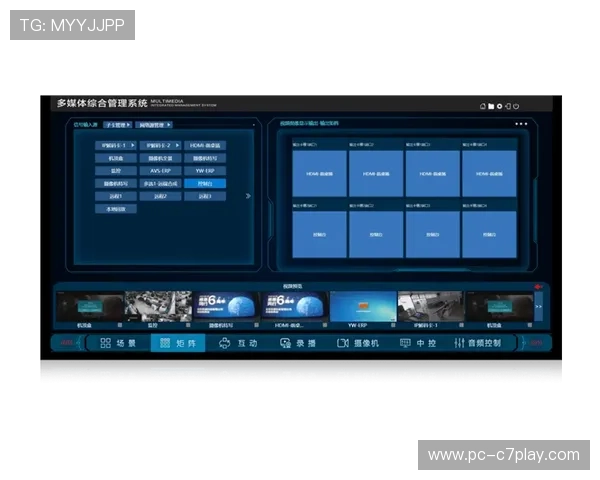The width and height of the screenshot is (600, 480).
Task: Open the settings gear icon
Action: point(499,106)
